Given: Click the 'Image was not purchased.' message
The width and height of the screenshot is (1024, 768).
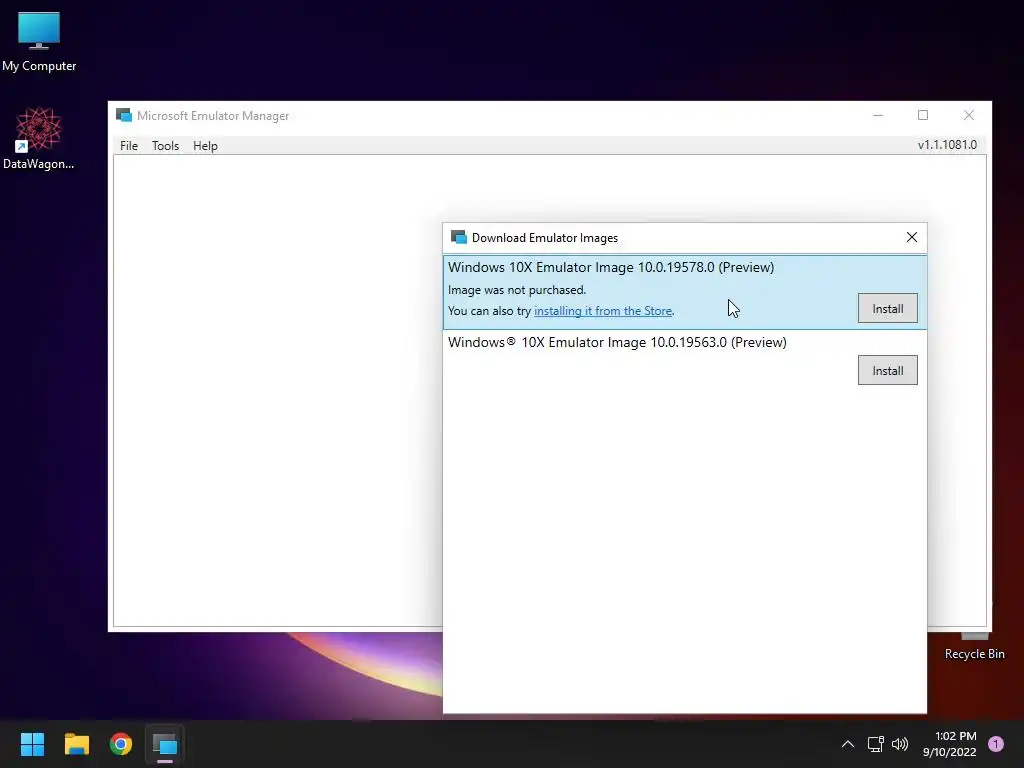Looking at the screenshot, I should click(x=517, y=290).
